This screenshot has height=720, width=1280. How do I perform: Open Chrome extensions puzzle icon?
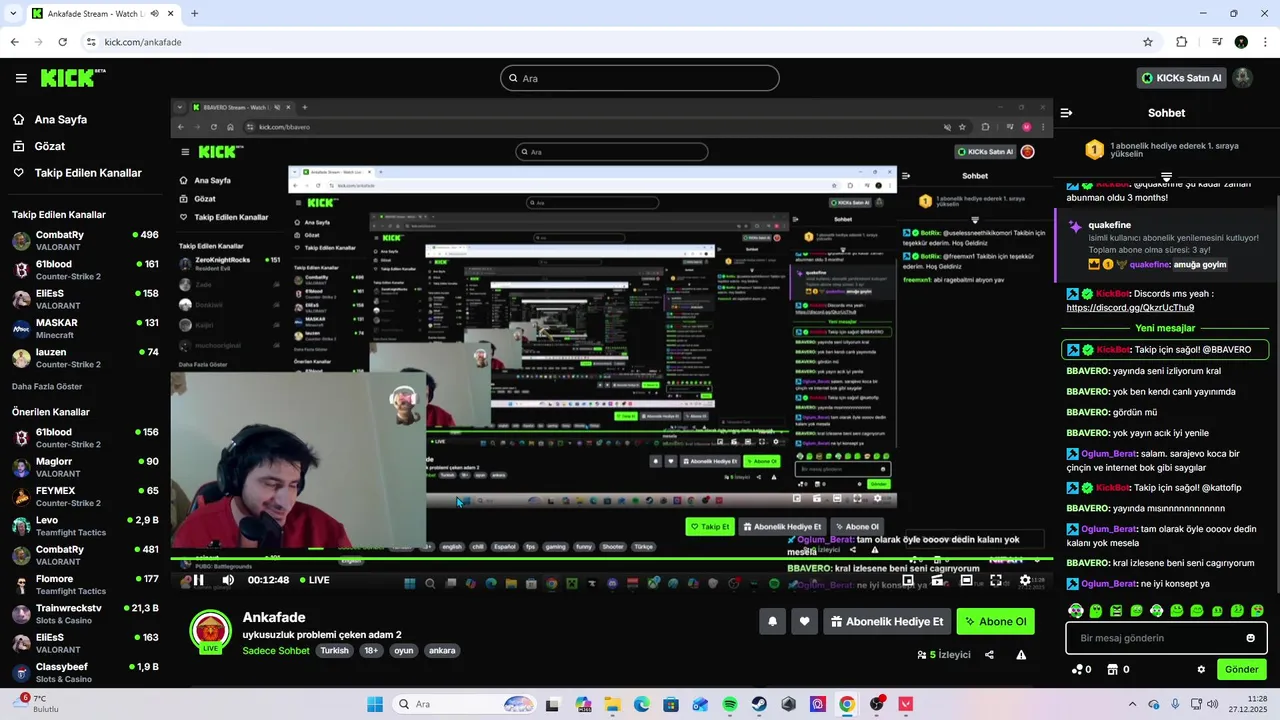(1181, 42)
